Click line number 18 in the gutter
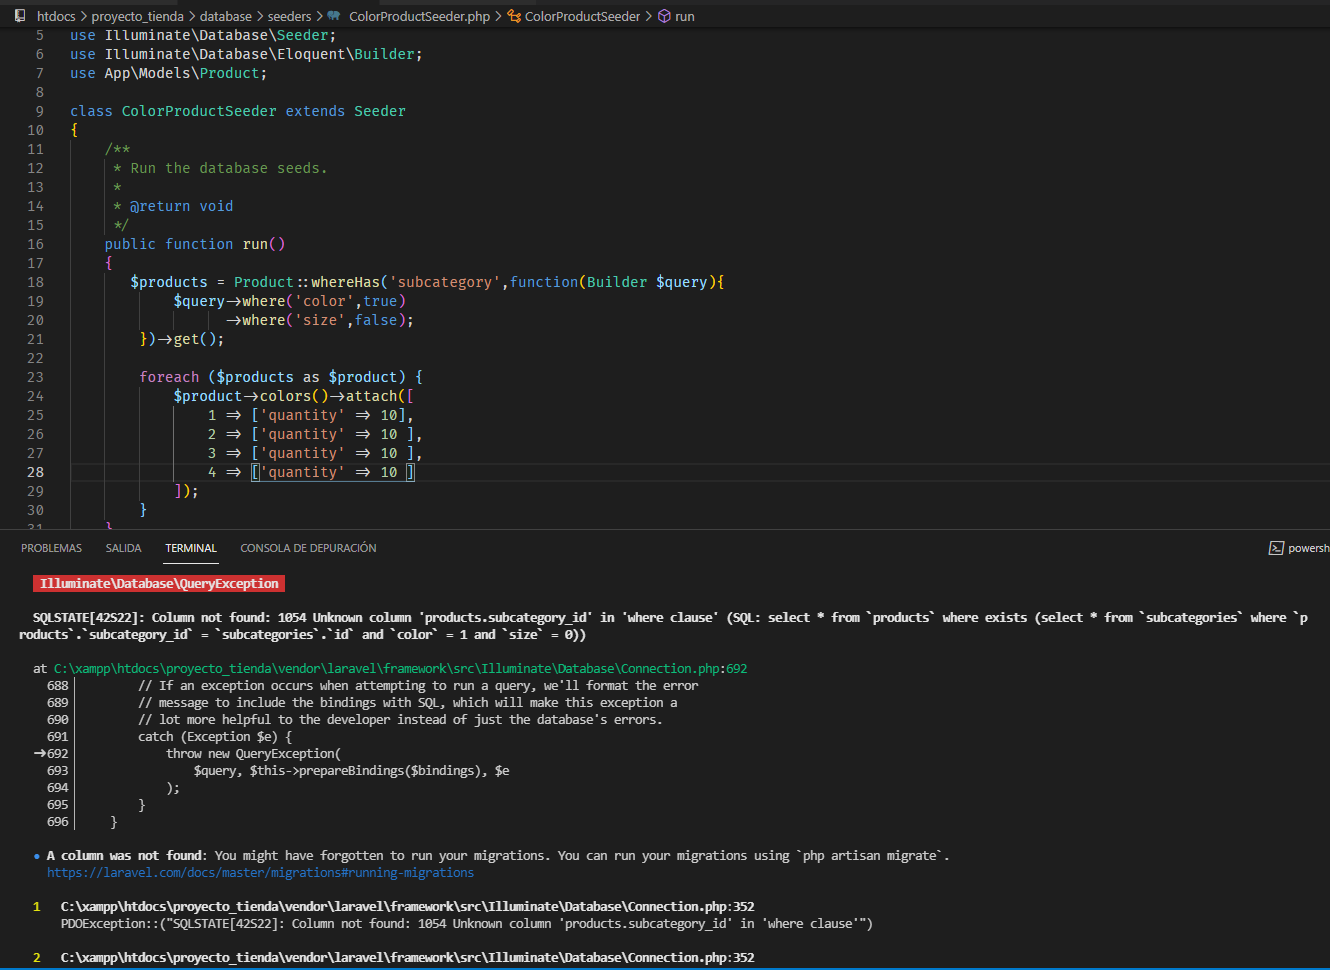 tap(36, 282)
